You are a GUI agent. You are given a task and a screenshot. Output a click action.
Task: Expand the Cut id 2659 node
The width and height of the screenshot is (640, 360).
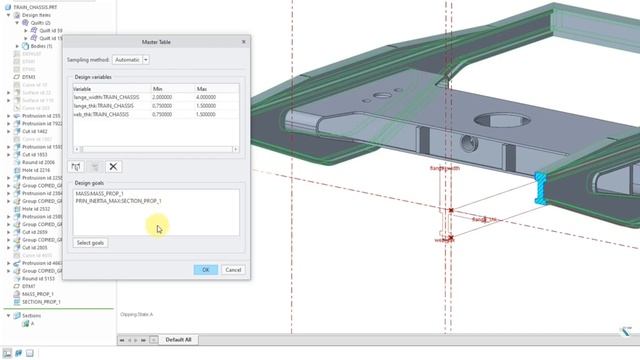coord(9,232)
